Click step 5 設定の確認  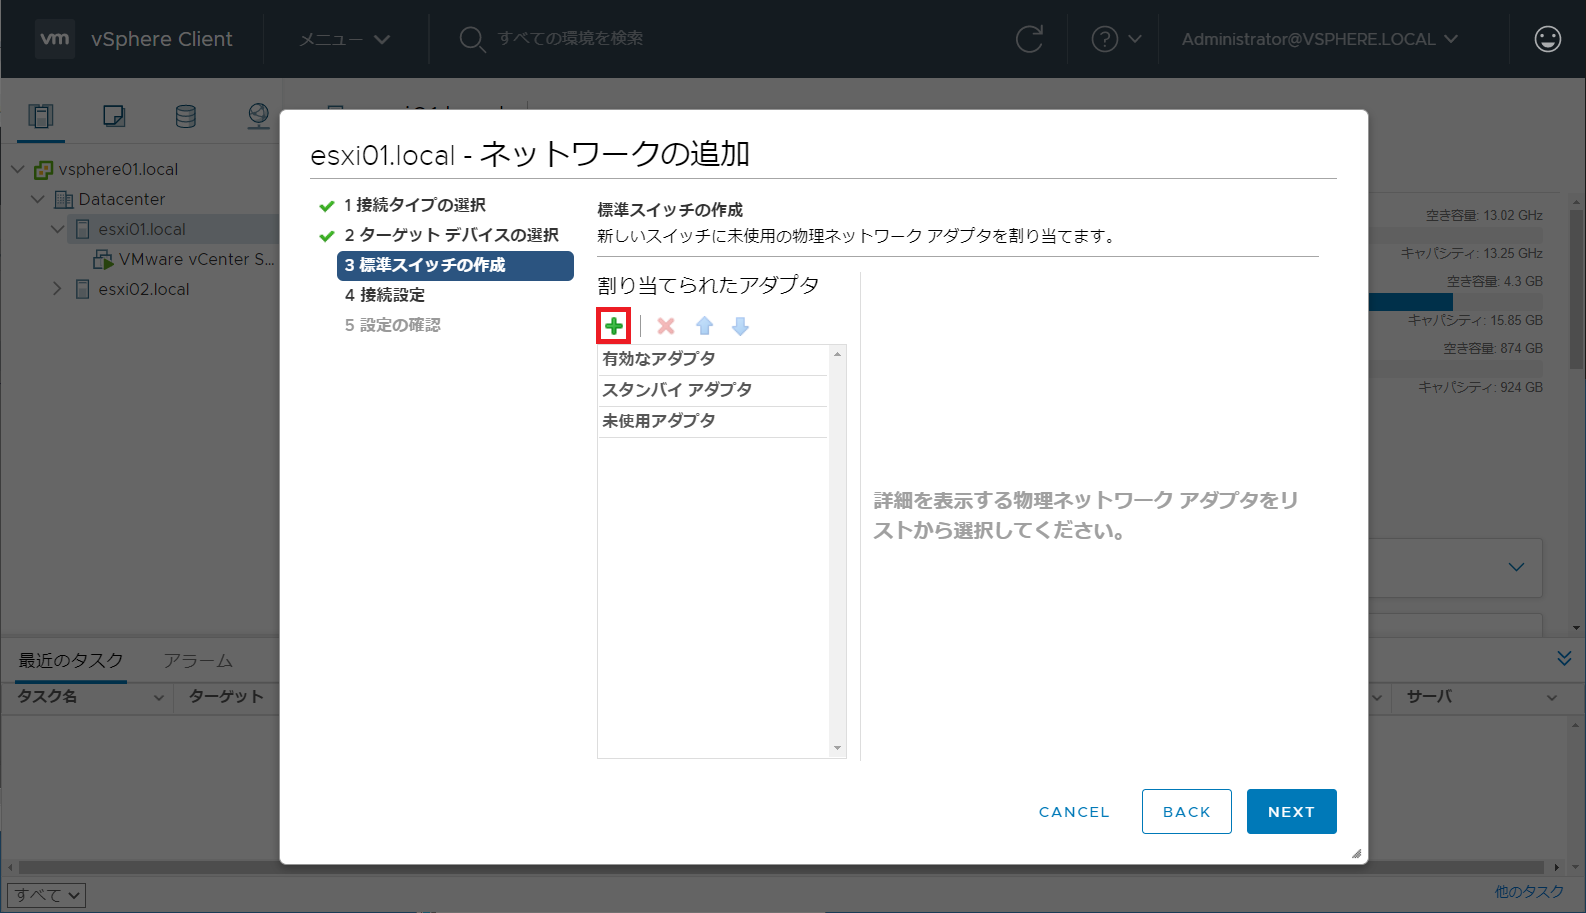pyautogui.click(x=392, y=325)
